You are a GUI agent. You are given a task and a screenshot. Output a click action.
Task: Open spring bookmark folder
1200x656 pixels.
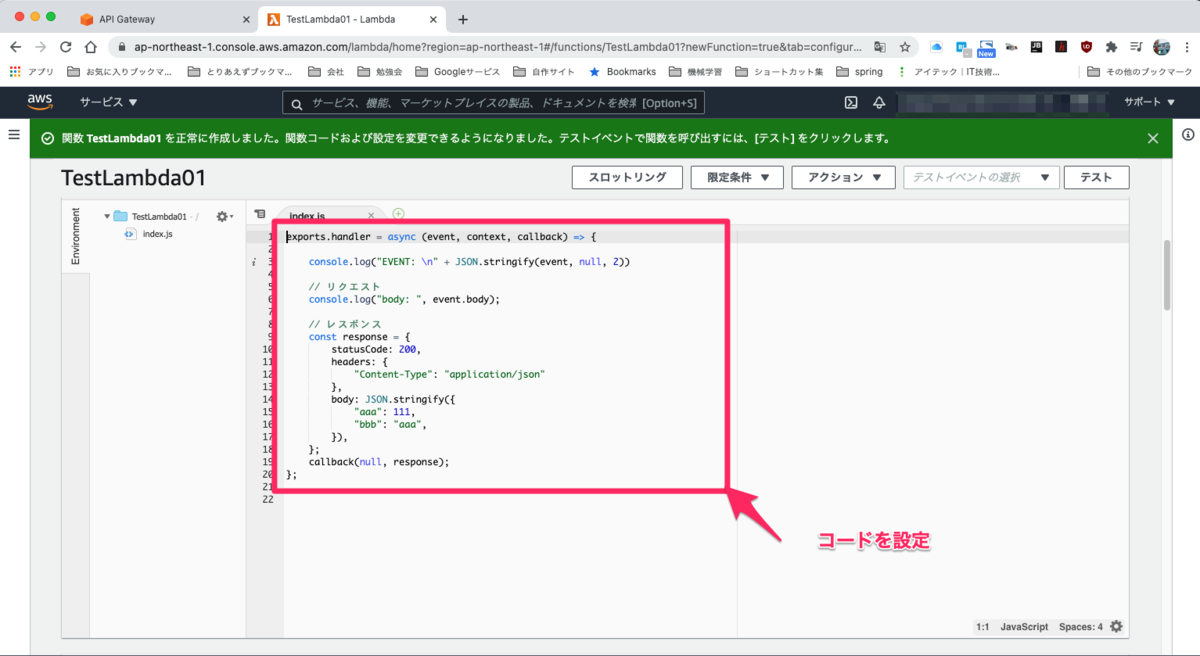[x=860, y=72]
